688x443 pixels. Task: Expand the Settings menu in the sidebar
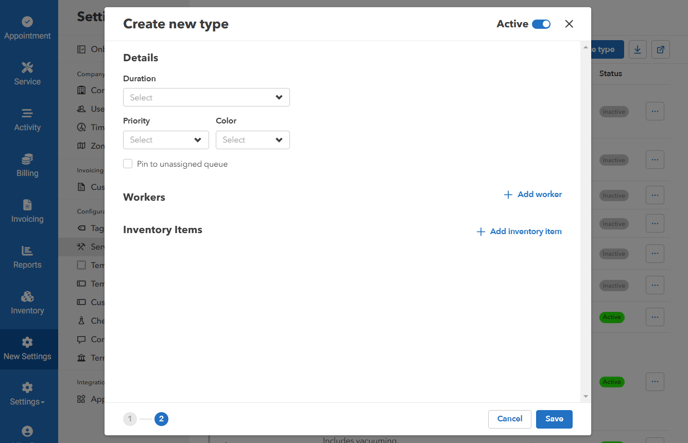27,393
